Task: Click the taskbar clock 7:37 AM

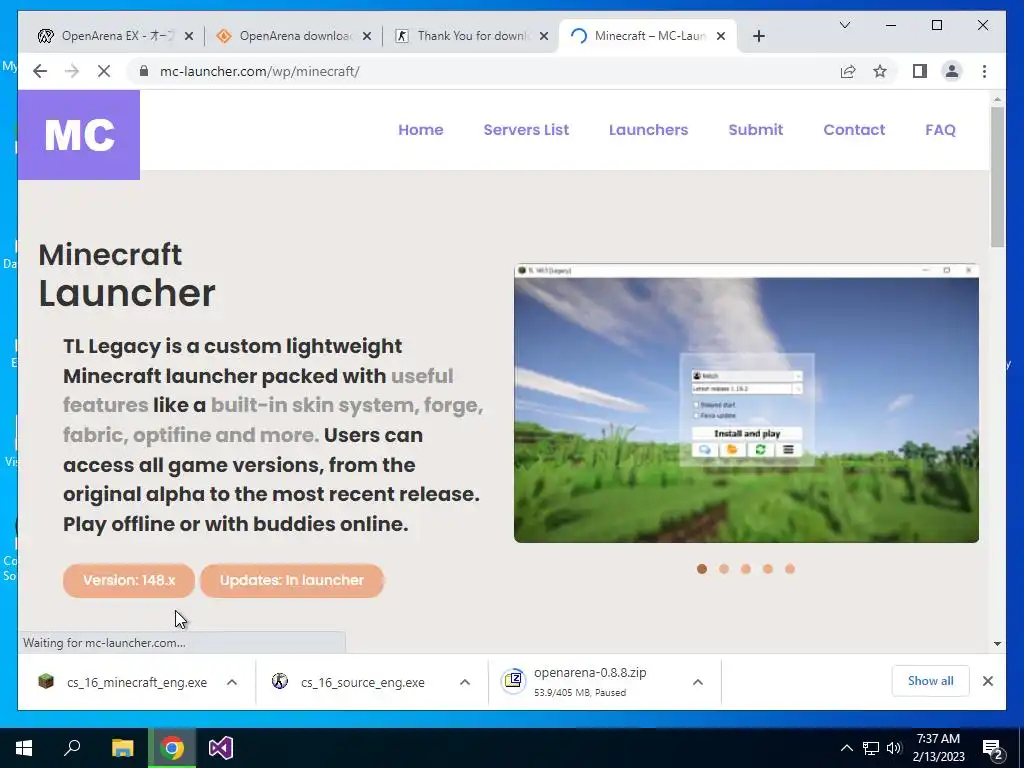Action: click(x=938, y=739)
